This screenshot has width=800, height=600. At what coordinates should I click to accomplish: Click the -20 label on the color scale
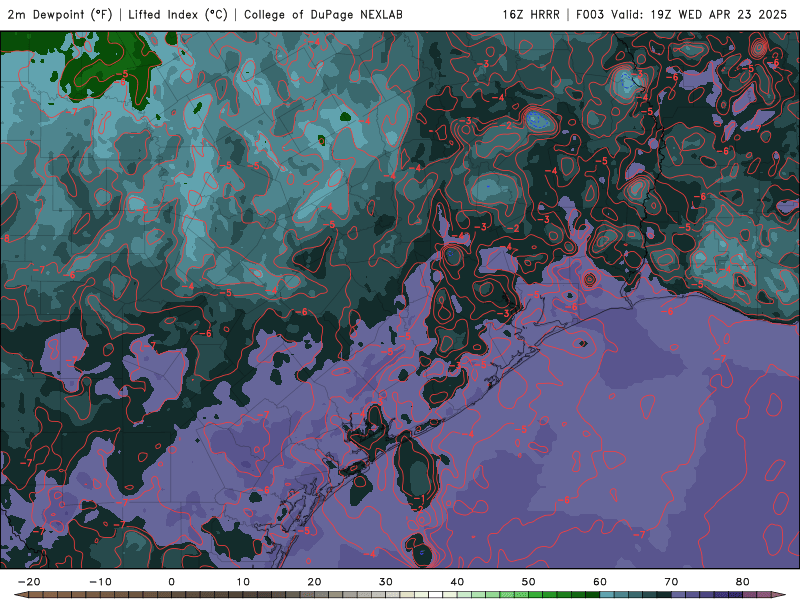click(x=29, y=582)
